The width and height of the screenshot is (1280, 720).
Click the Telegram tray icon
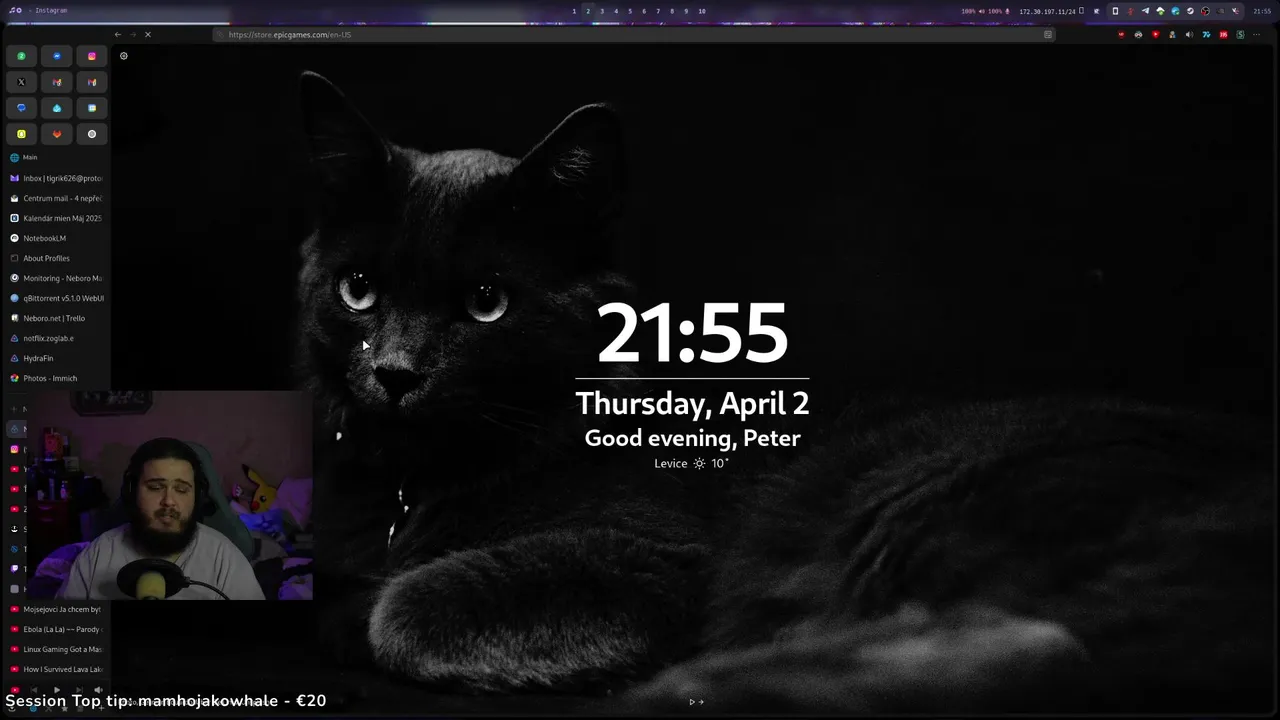point(1145,11)
